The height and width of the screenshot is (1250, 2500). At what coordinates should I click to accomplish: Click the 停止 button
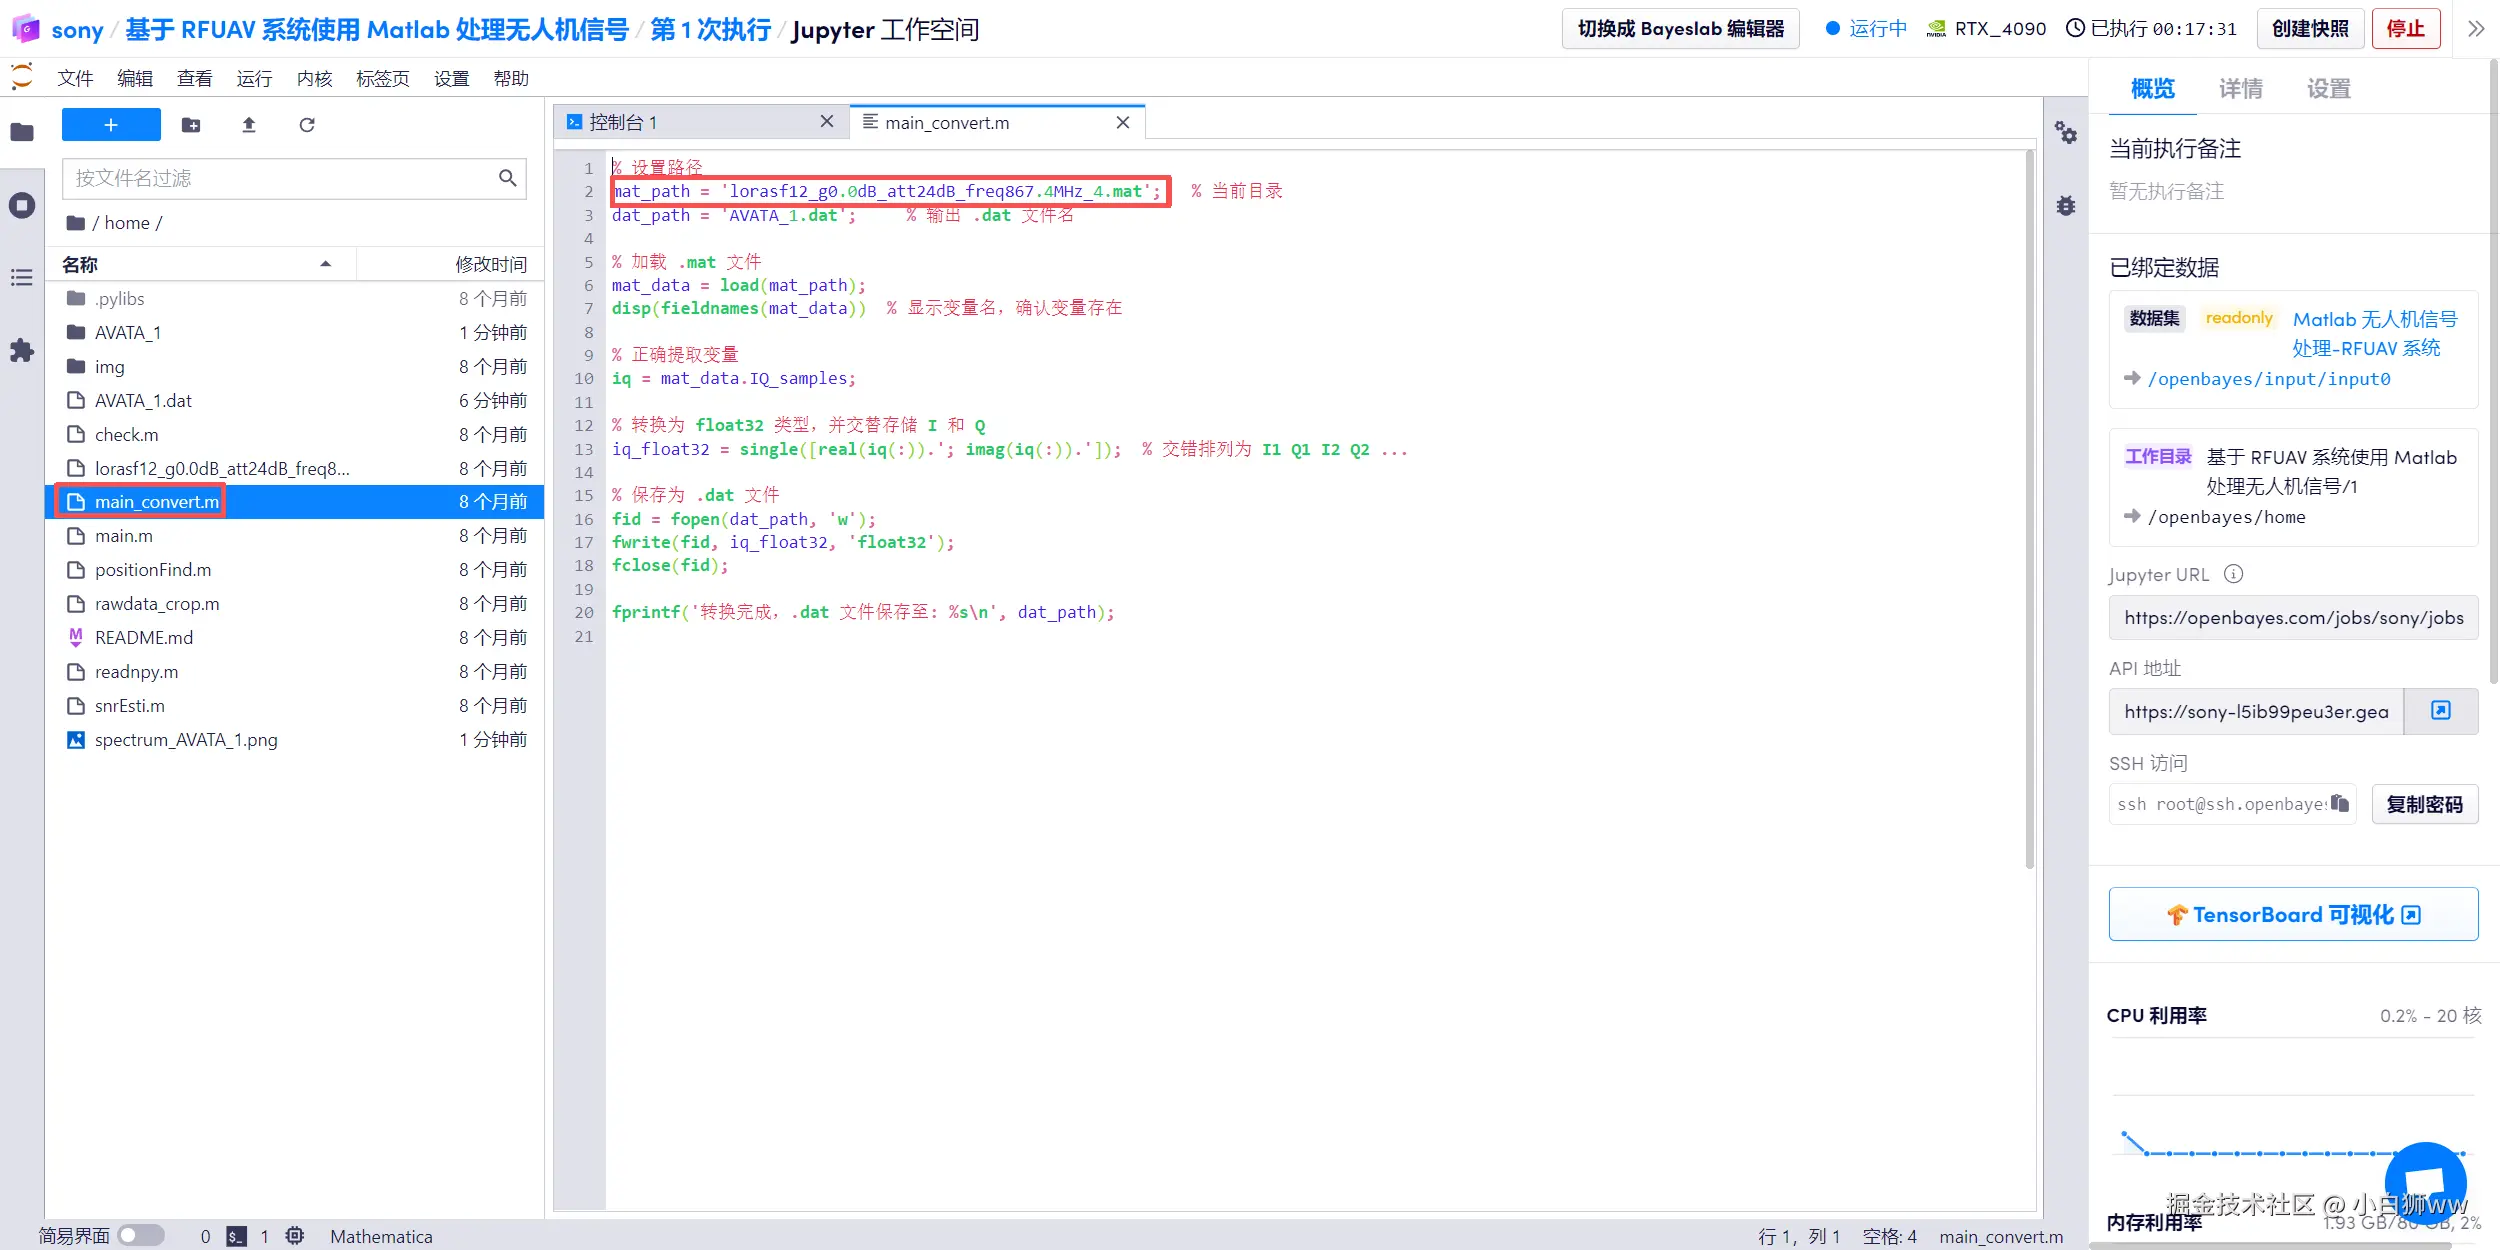coord(2405,29)
